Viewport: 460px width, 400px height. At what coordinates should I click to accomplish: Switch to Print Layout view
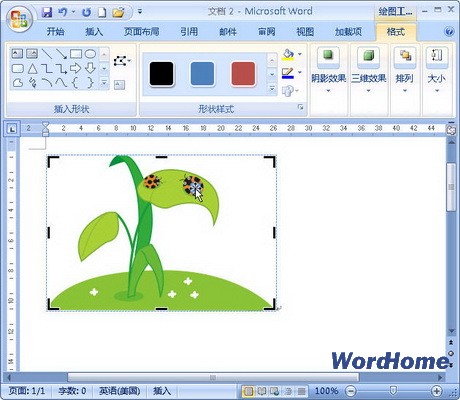248,391
